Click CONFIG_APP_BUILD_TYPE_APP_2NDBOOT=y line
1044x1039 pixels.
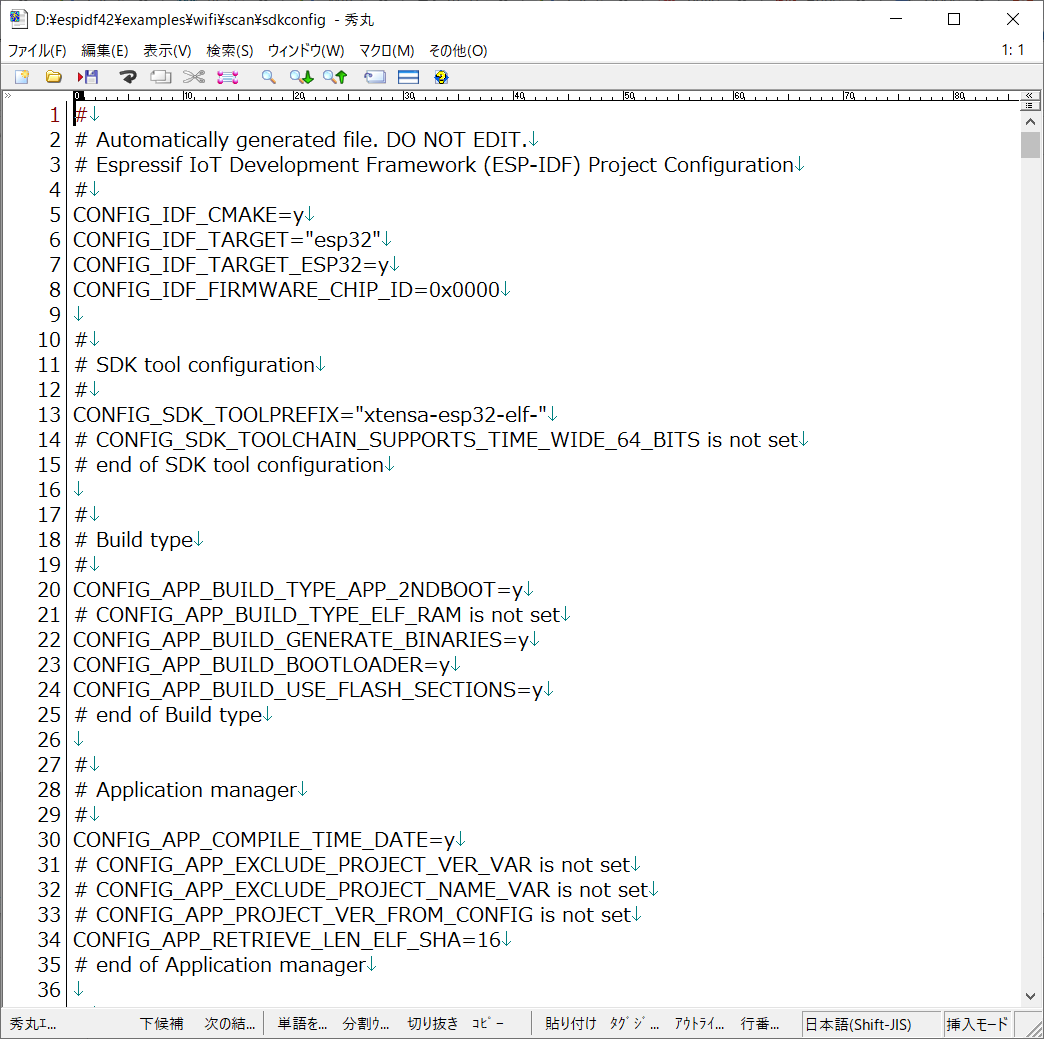[x=298, y=590]
